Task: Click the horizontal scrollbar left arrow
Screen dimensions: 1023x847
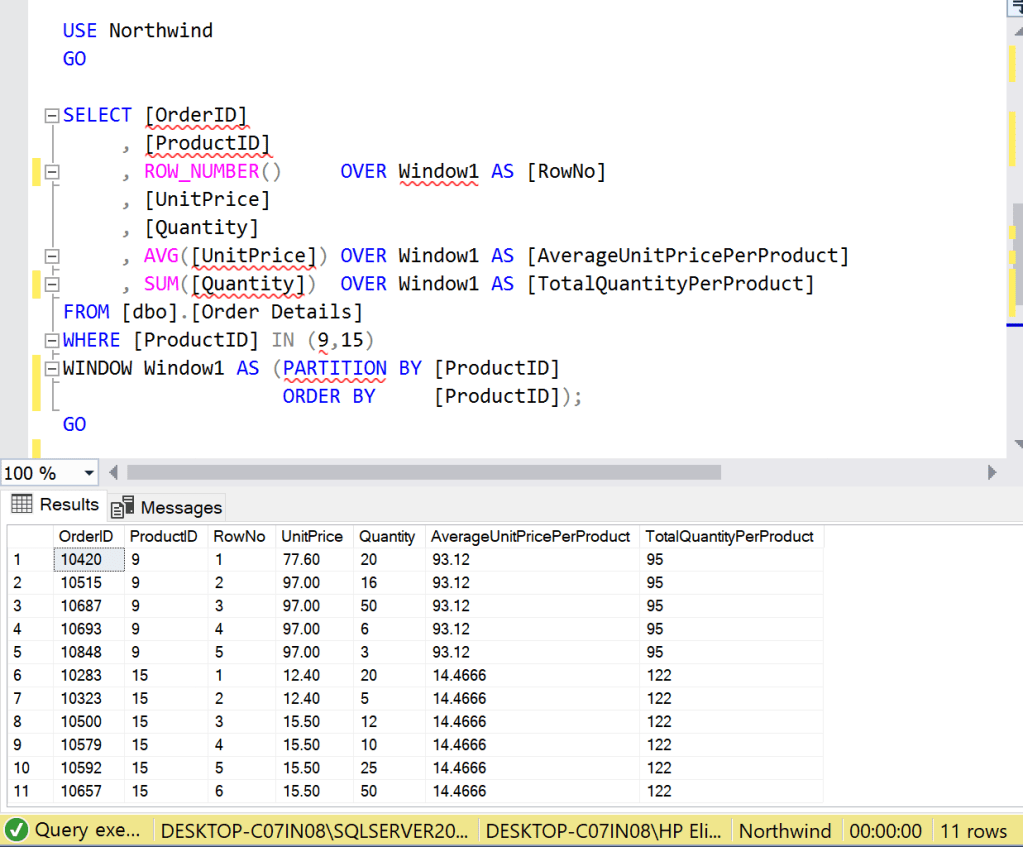Action: 114,472
